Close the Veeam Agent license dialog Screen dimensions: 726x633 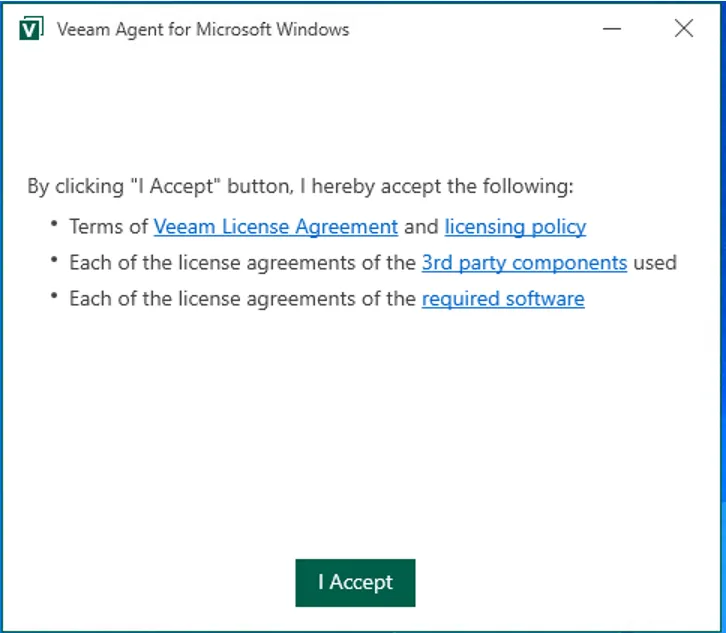coord(684,29)
